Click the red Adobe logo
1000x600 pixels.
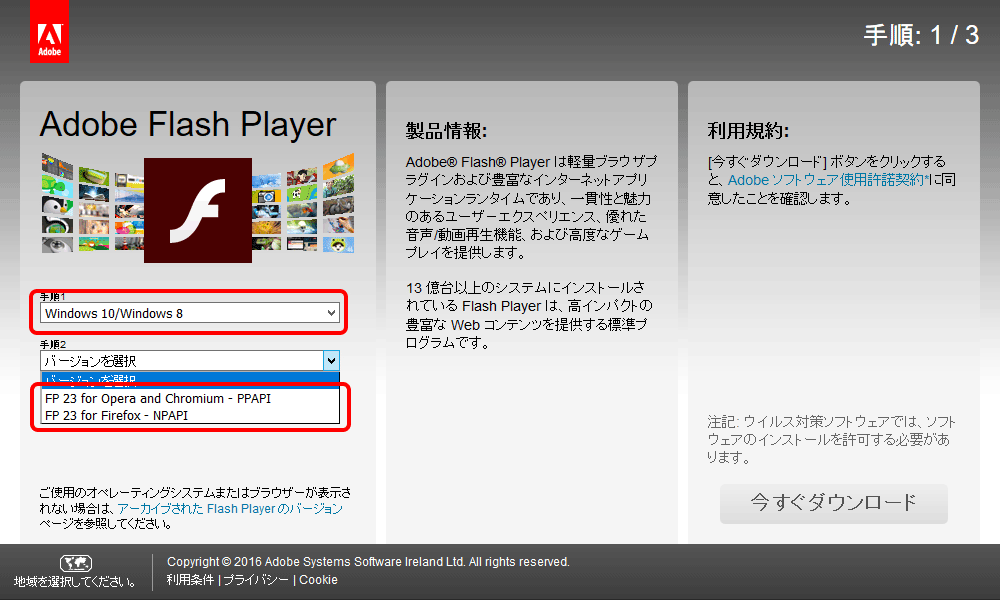(49, 31)
